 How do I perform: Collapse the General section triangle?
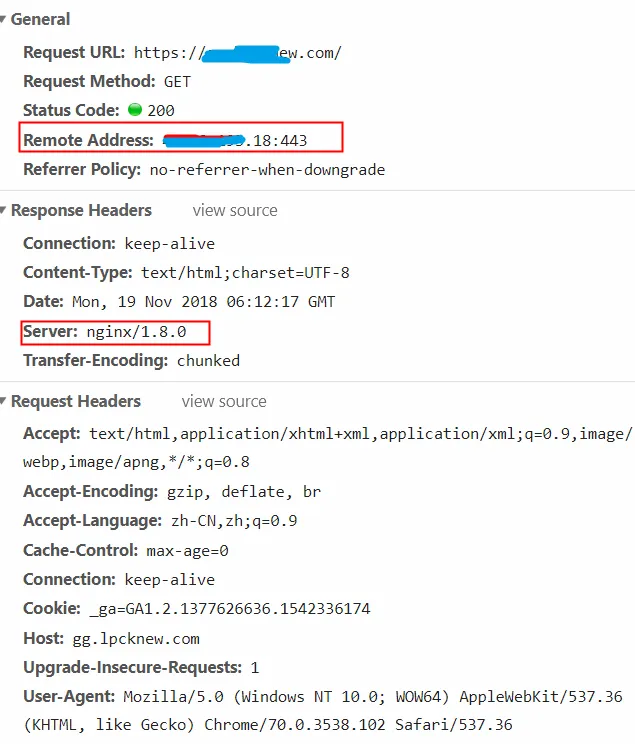(3, 19)
